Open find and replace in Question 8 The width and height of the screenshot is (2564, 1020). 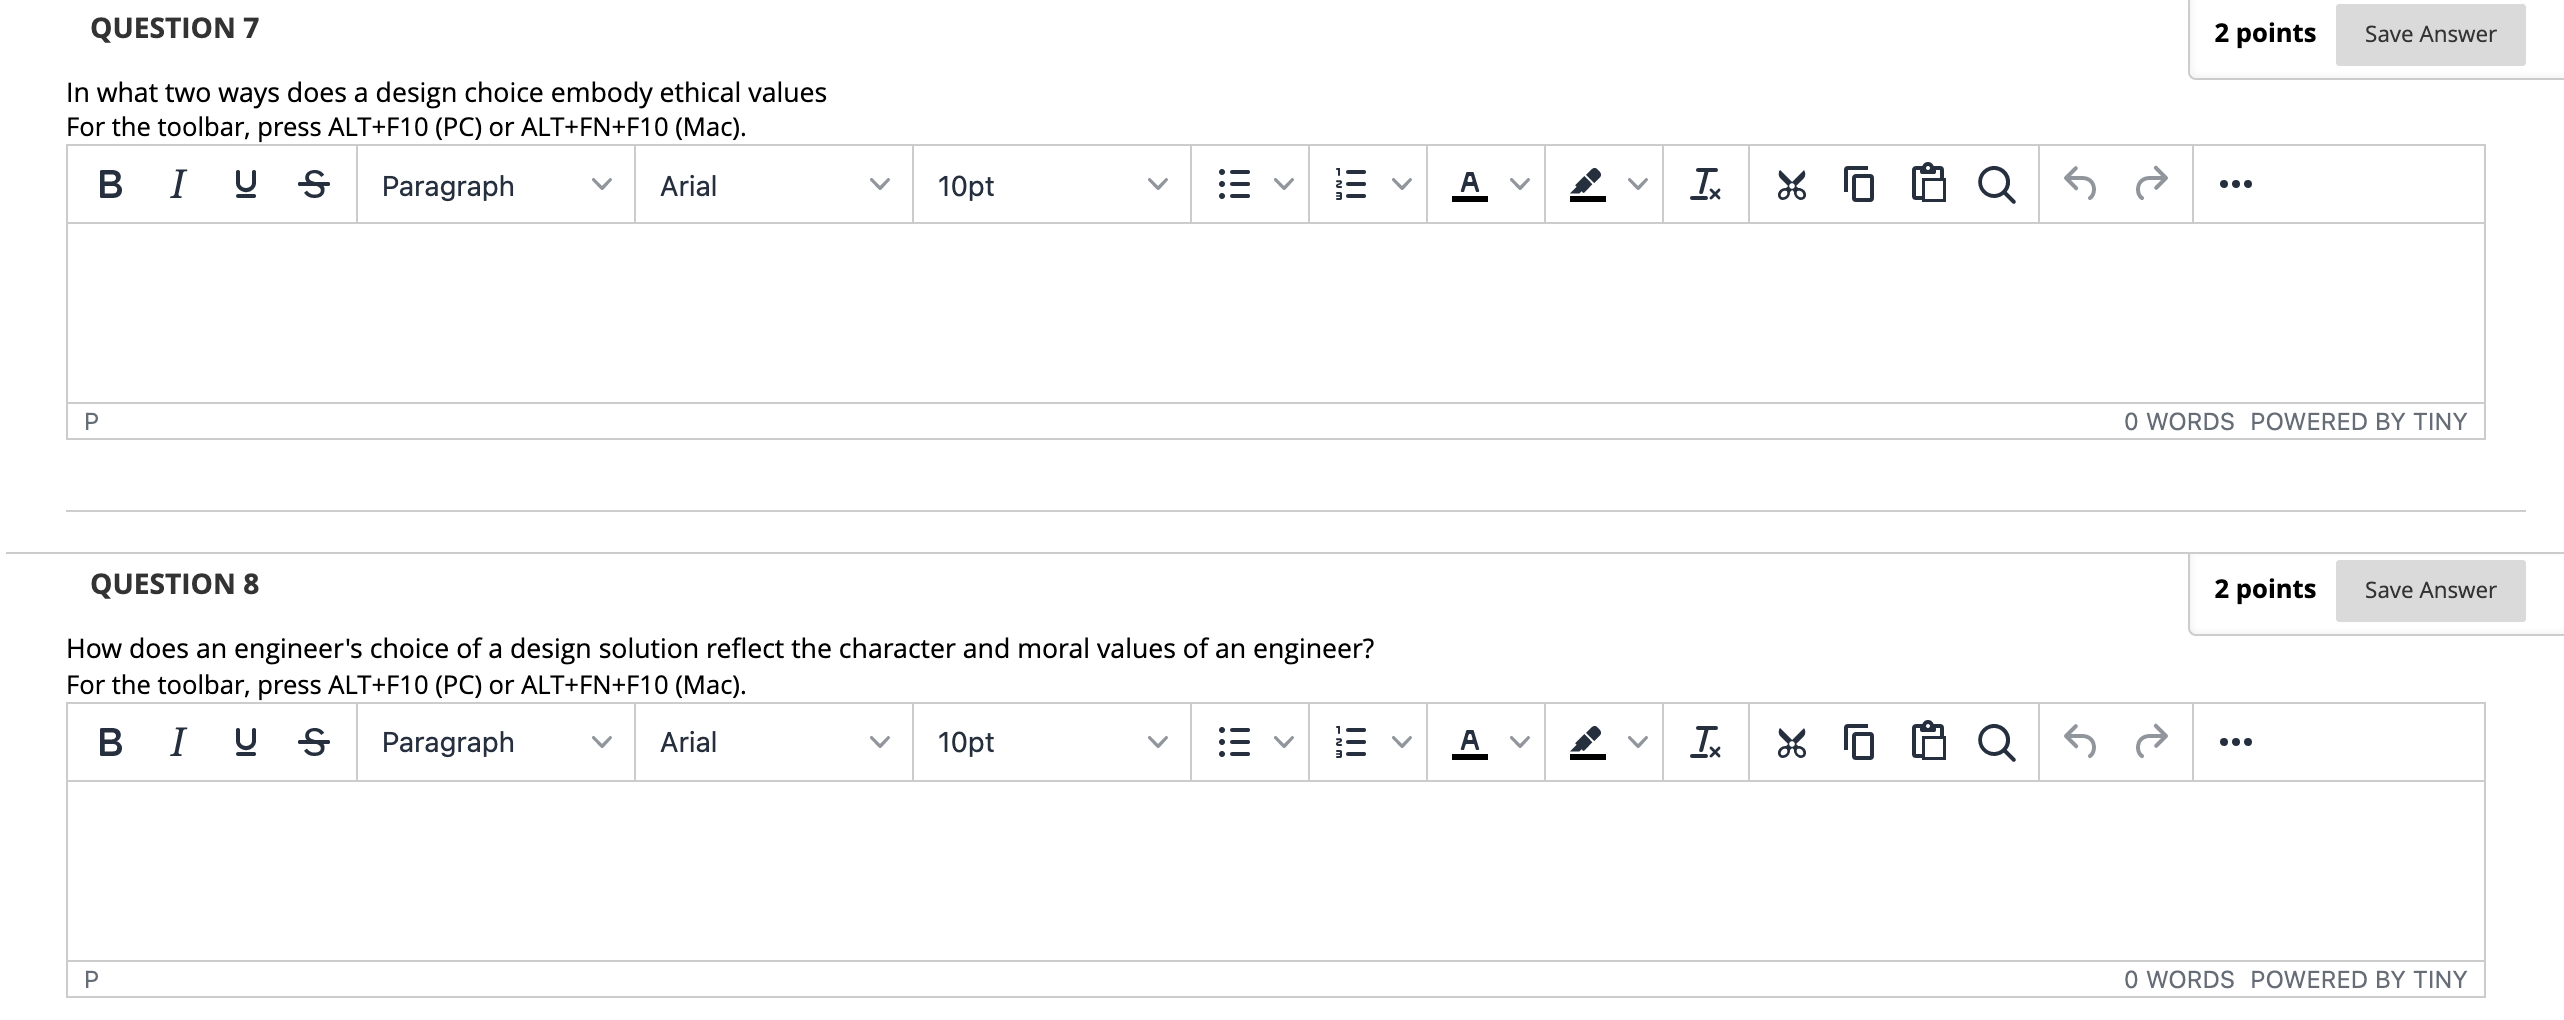click(1997, 742)
